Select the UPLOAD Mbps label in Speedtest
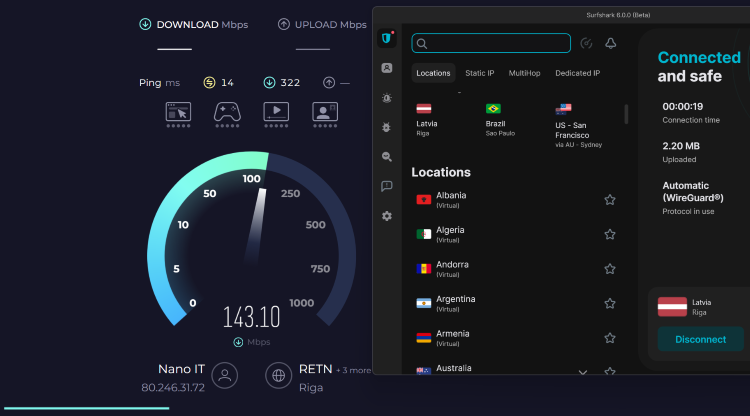 click(x=331, y=24)
